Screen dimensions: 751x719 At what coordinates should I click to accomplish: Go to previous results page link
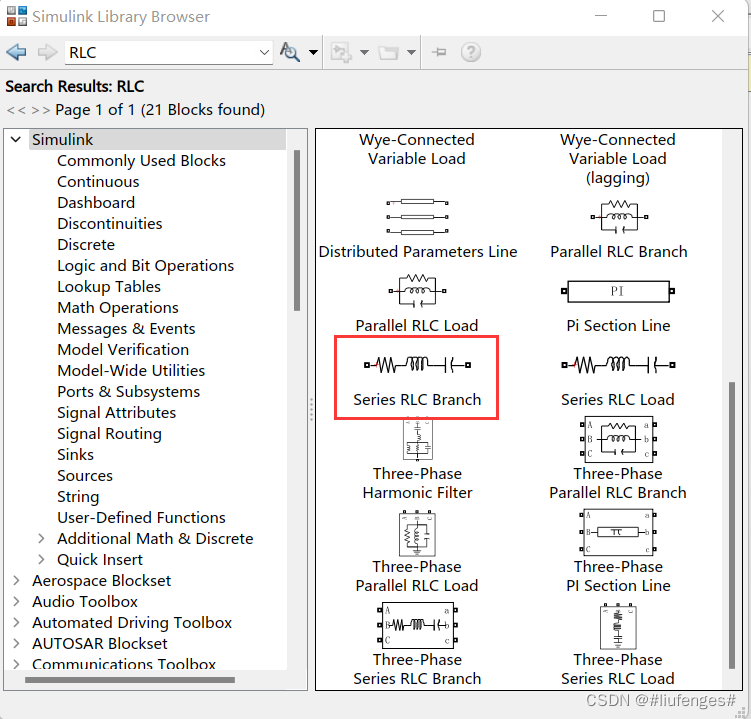pos(16,110)
